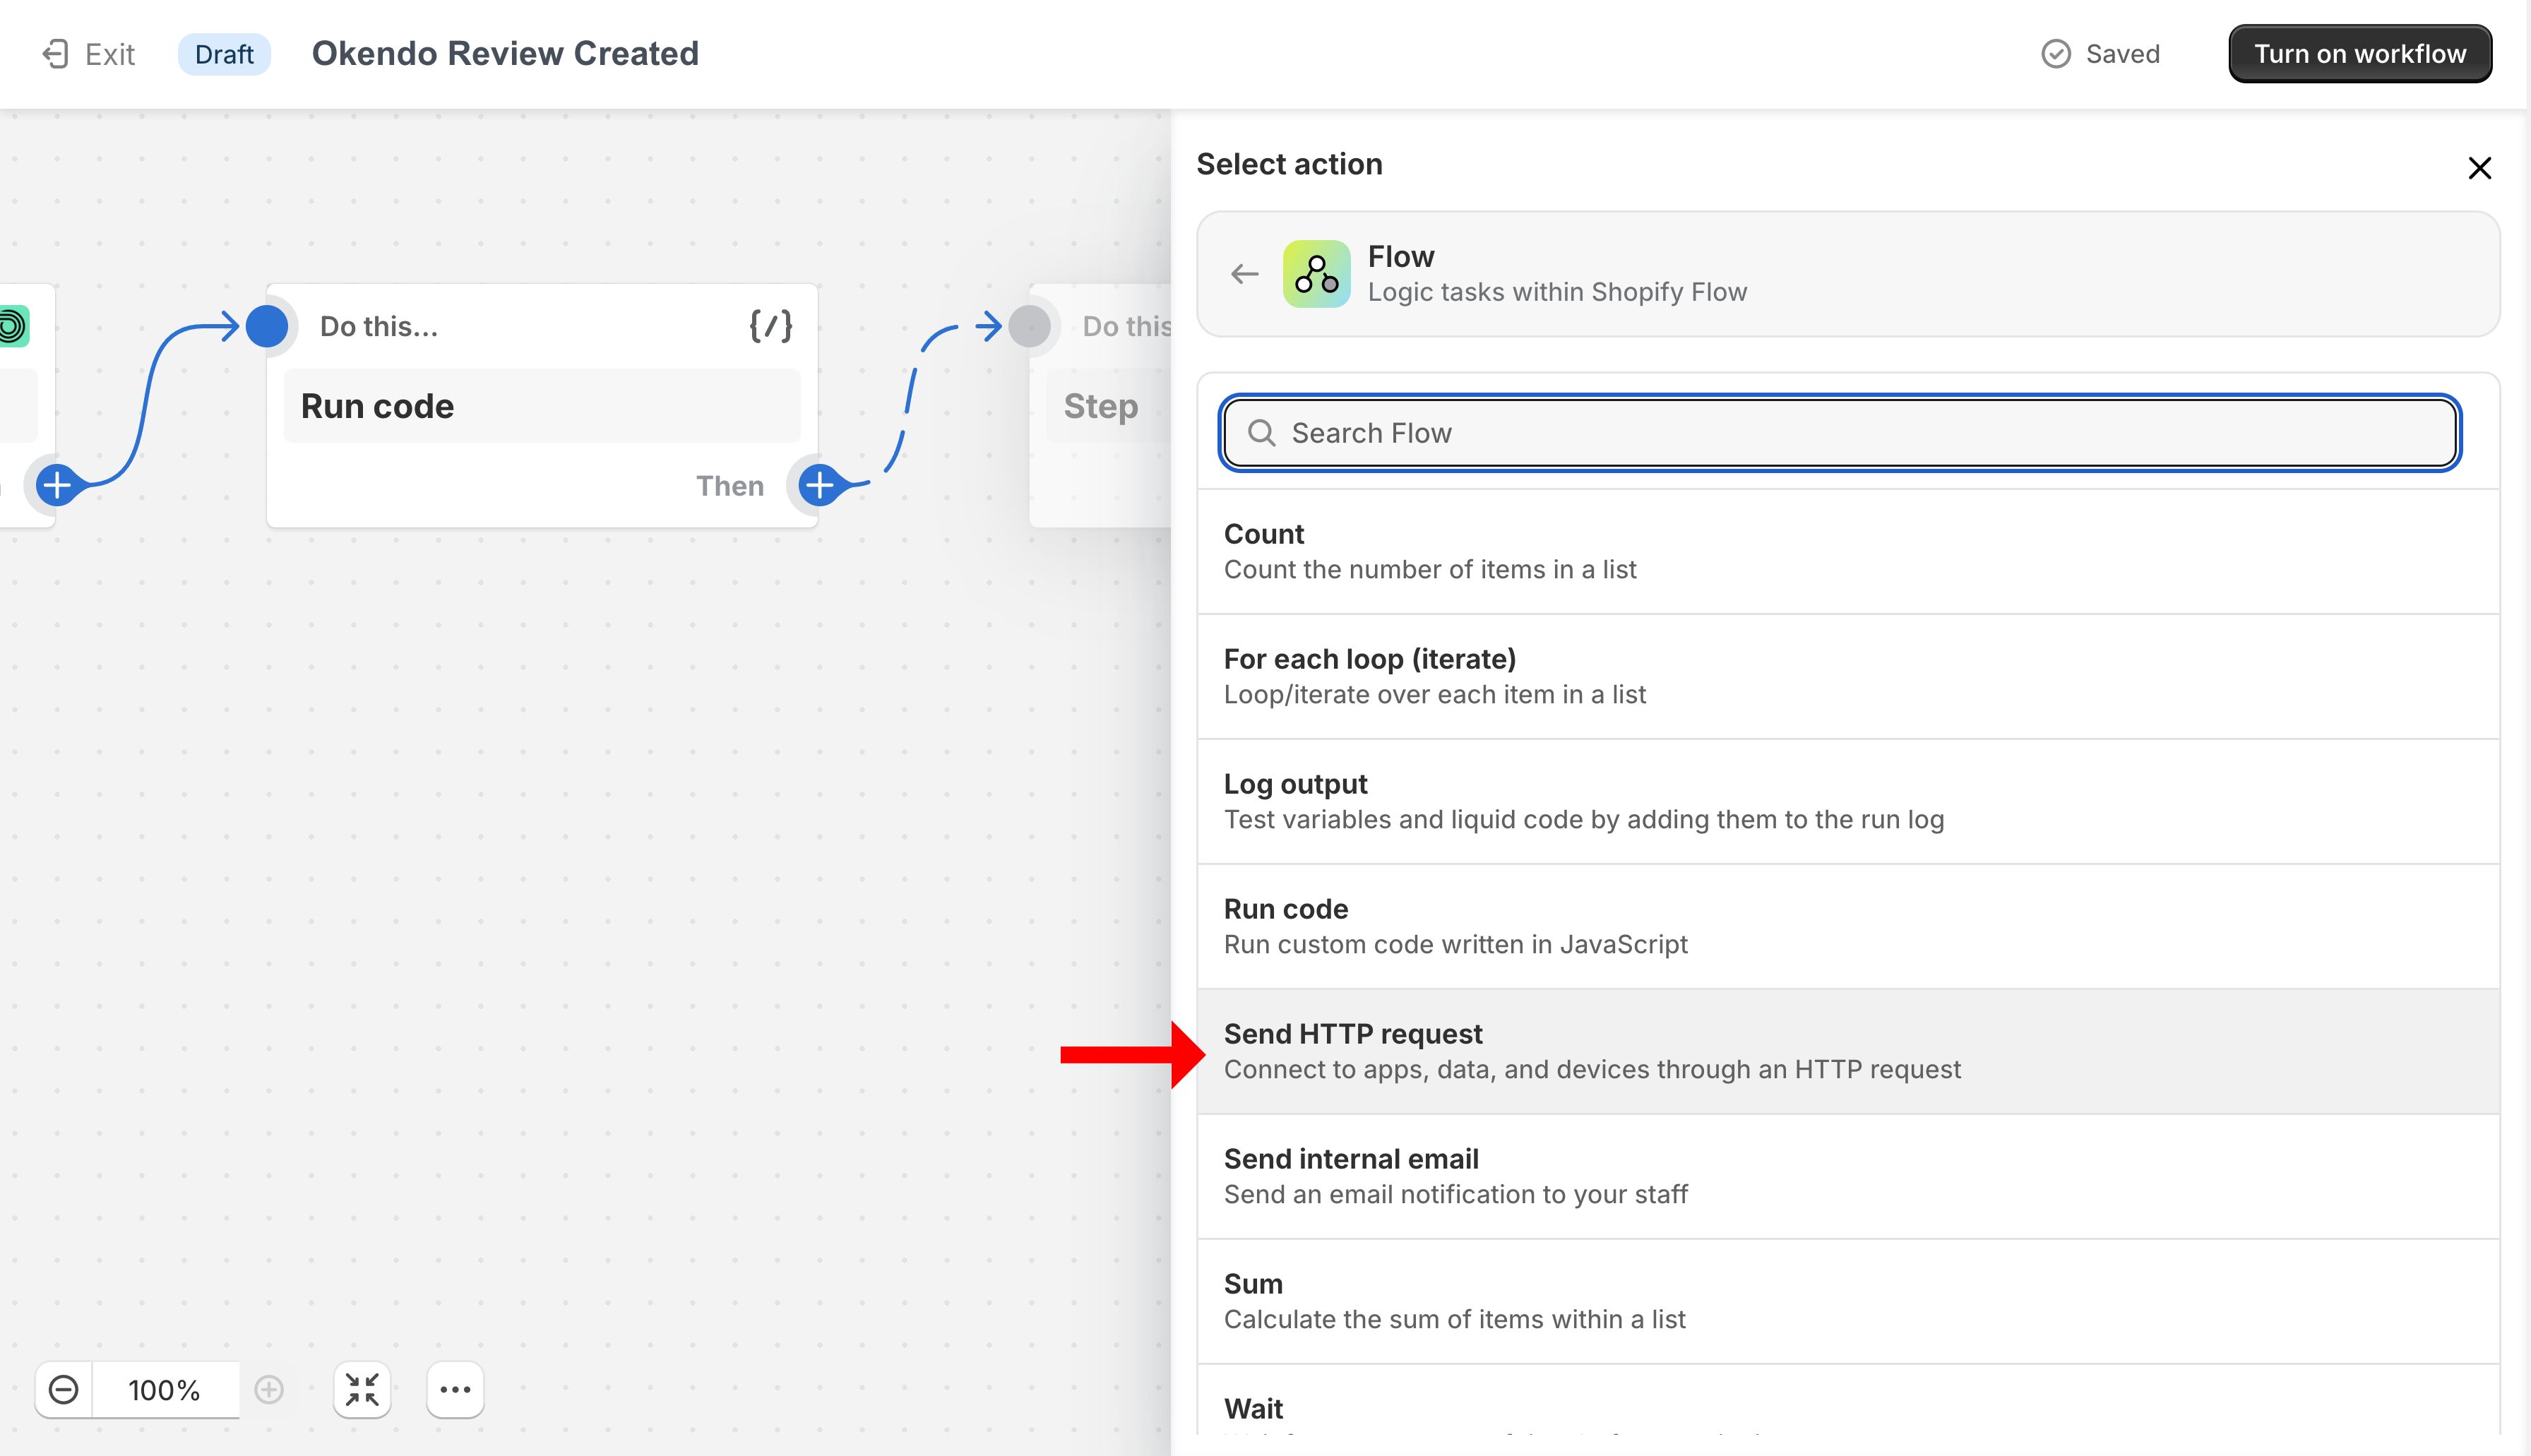Go back using the arrow beside Flow

[x=1244, y=274]
